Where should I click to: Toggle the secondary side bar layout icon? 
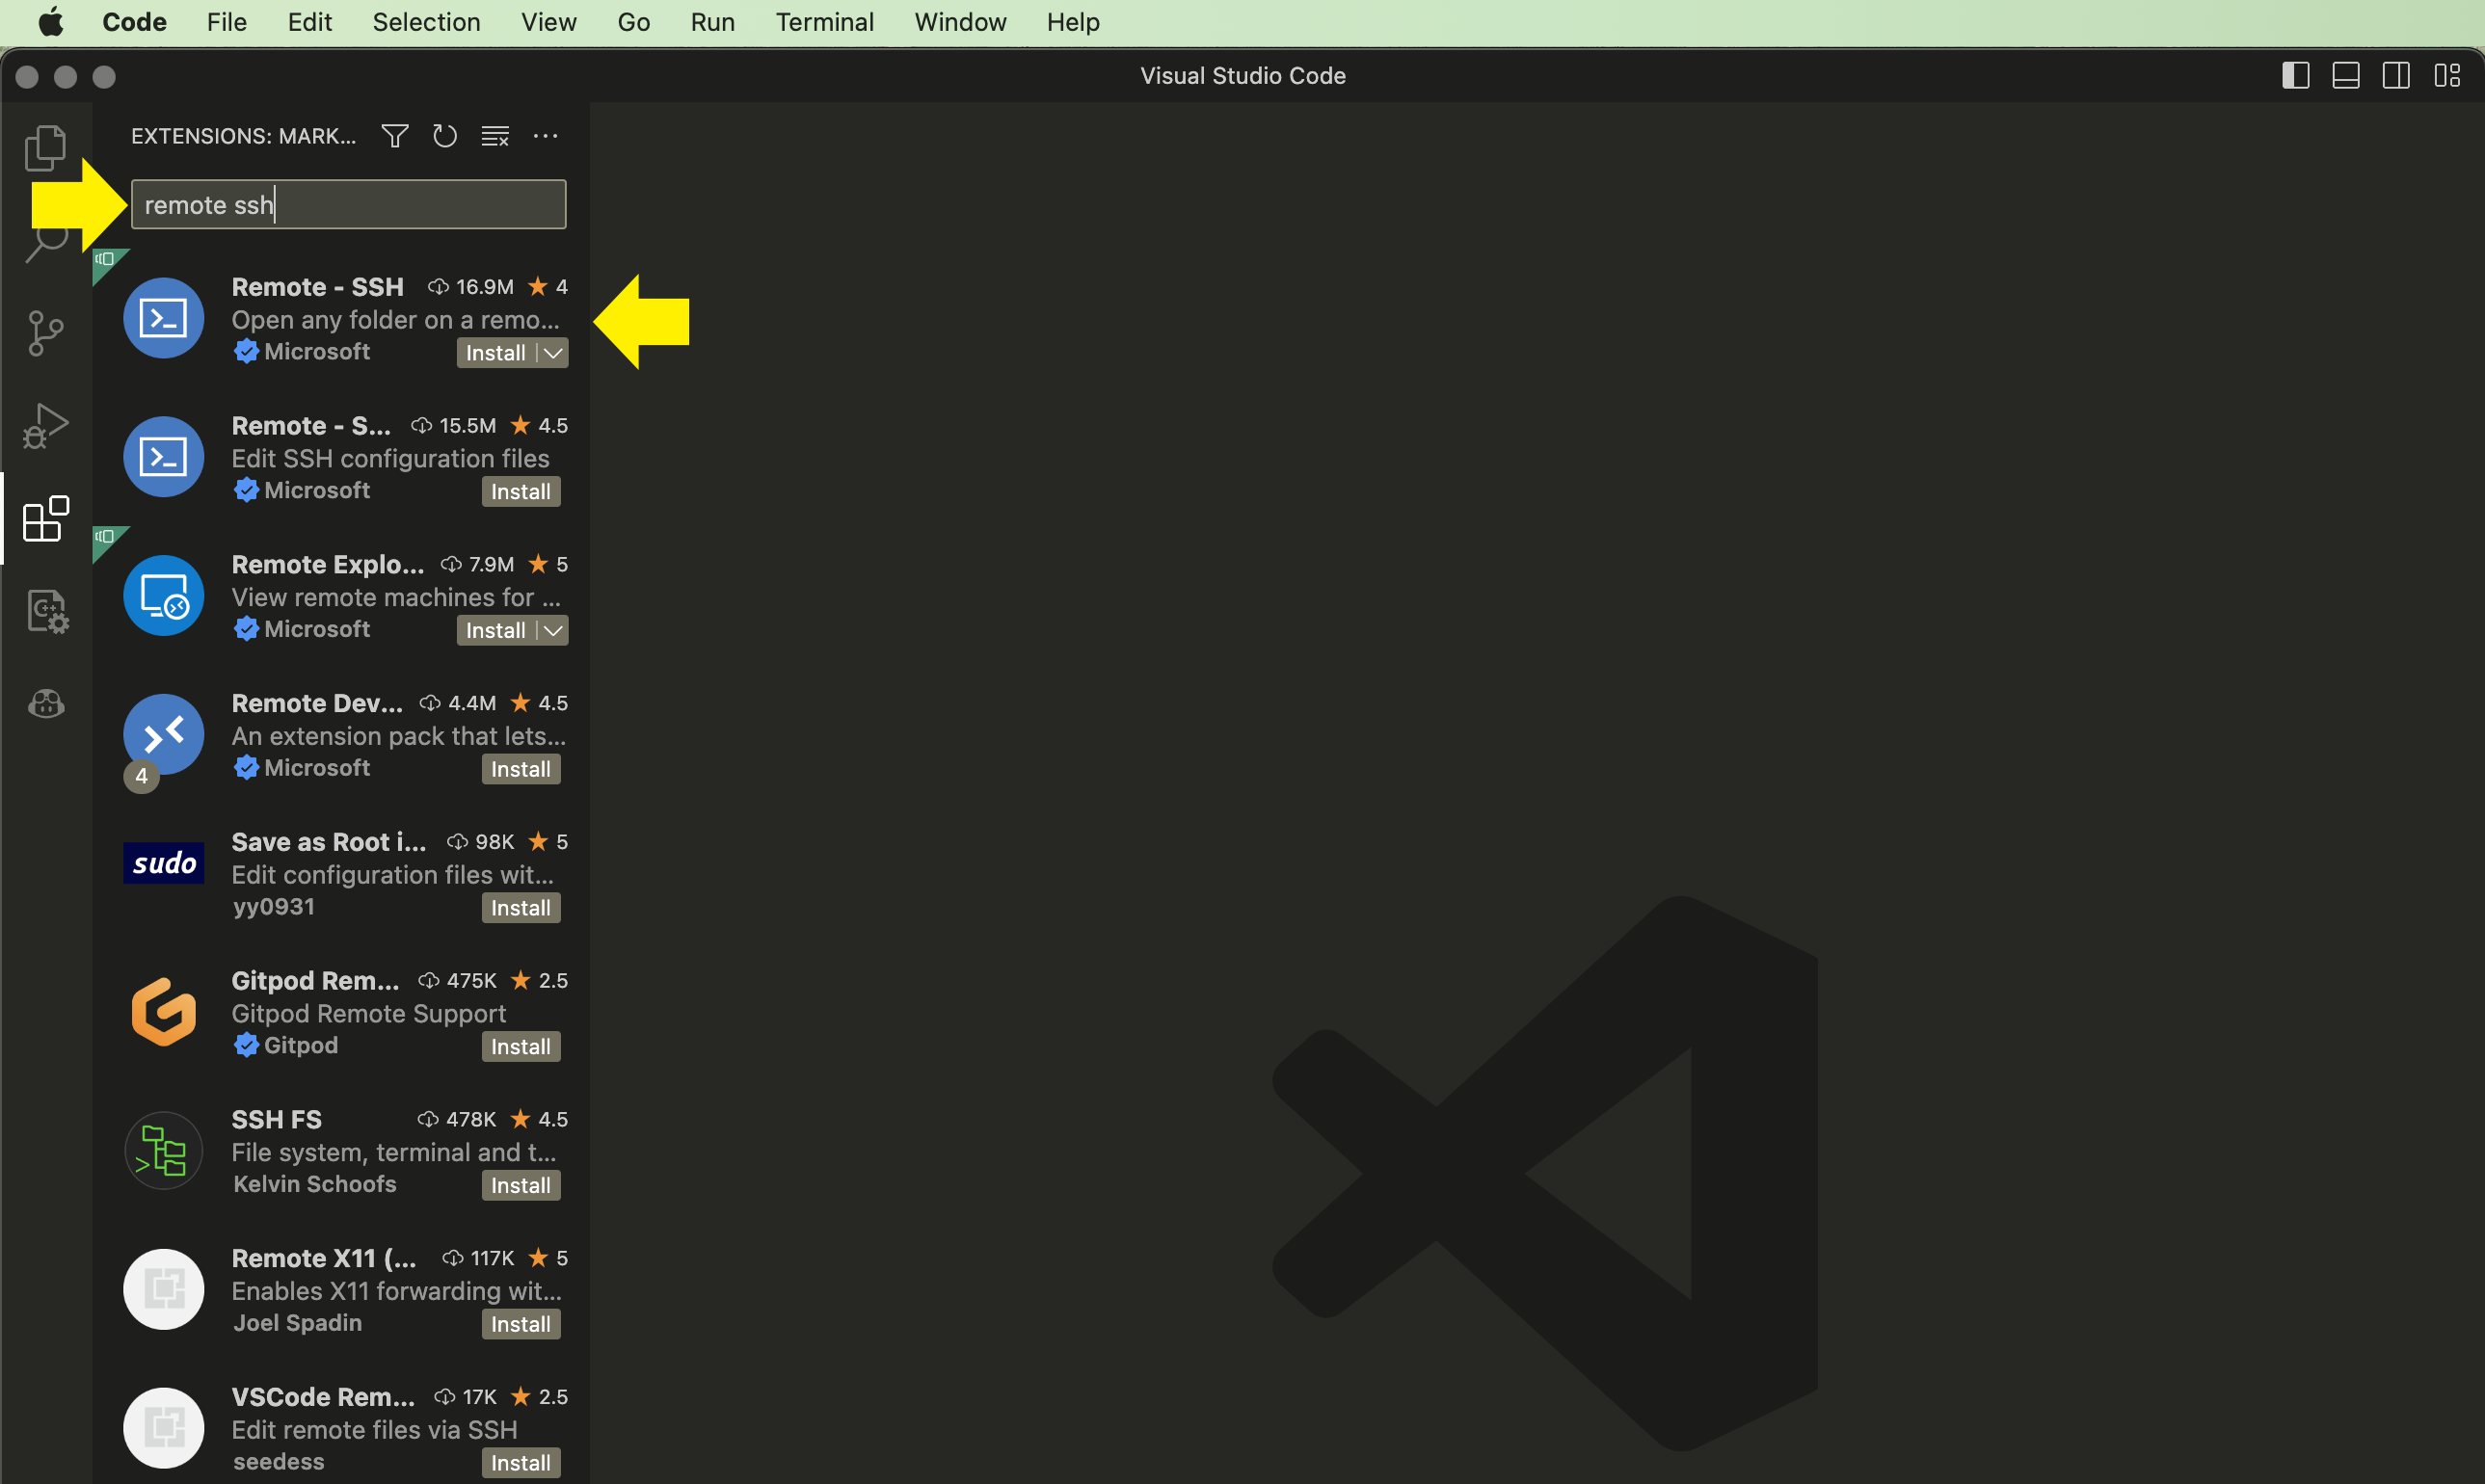tap(2395, 76)
